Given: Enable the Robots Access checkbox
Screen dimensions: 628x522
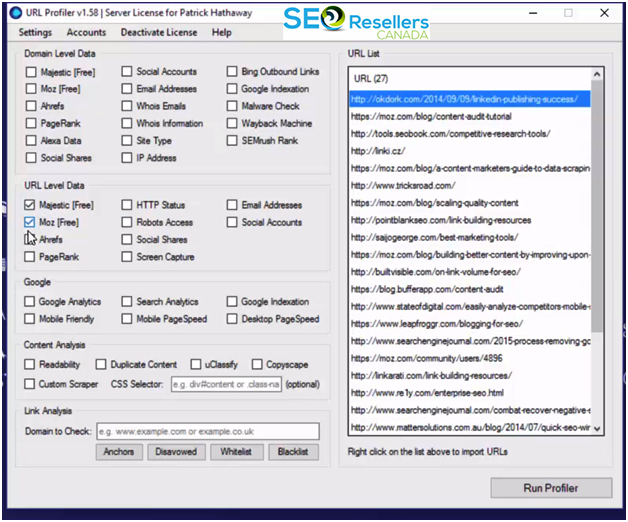Looking at the screenshot, I should [x=127, y=222].
